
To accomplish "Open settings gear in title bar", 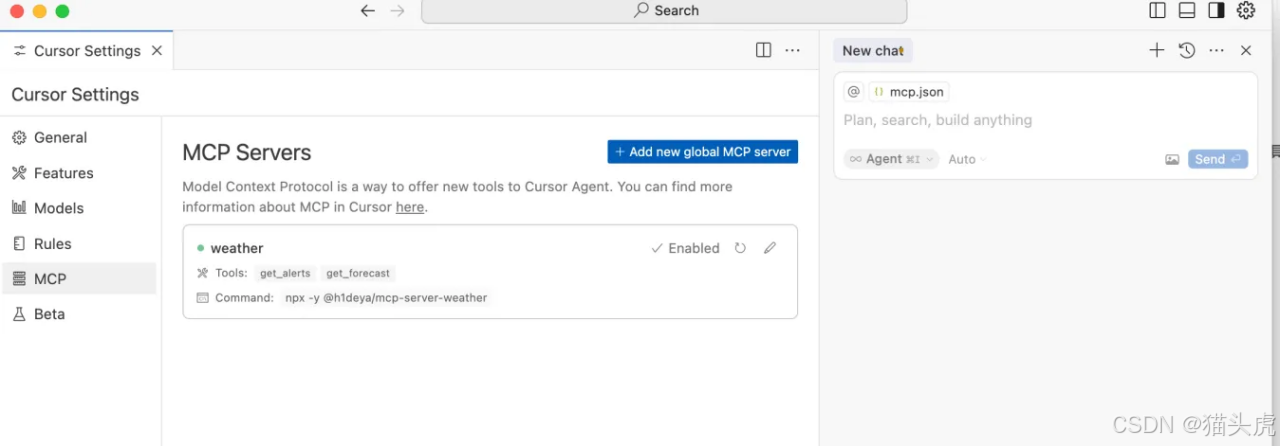I will tap(1246, 11).
